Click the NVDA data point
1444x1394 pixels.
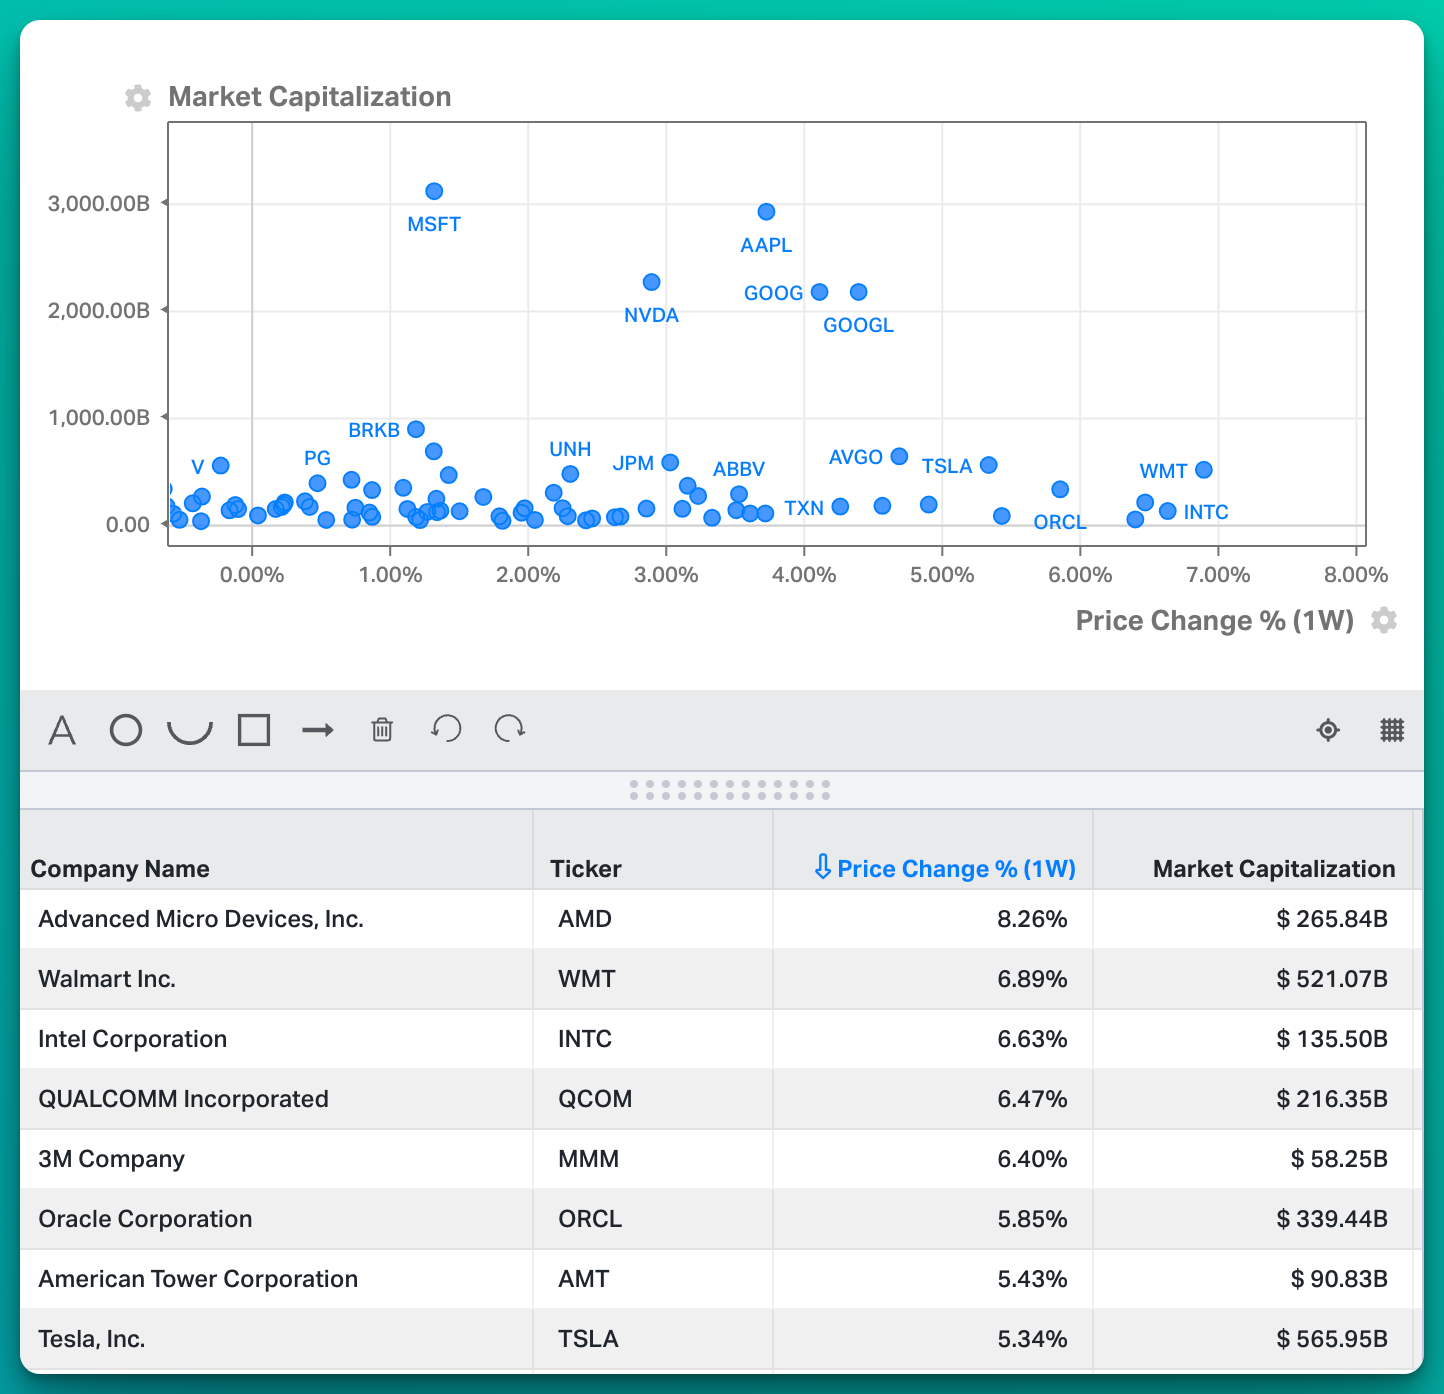click(651, 282)
